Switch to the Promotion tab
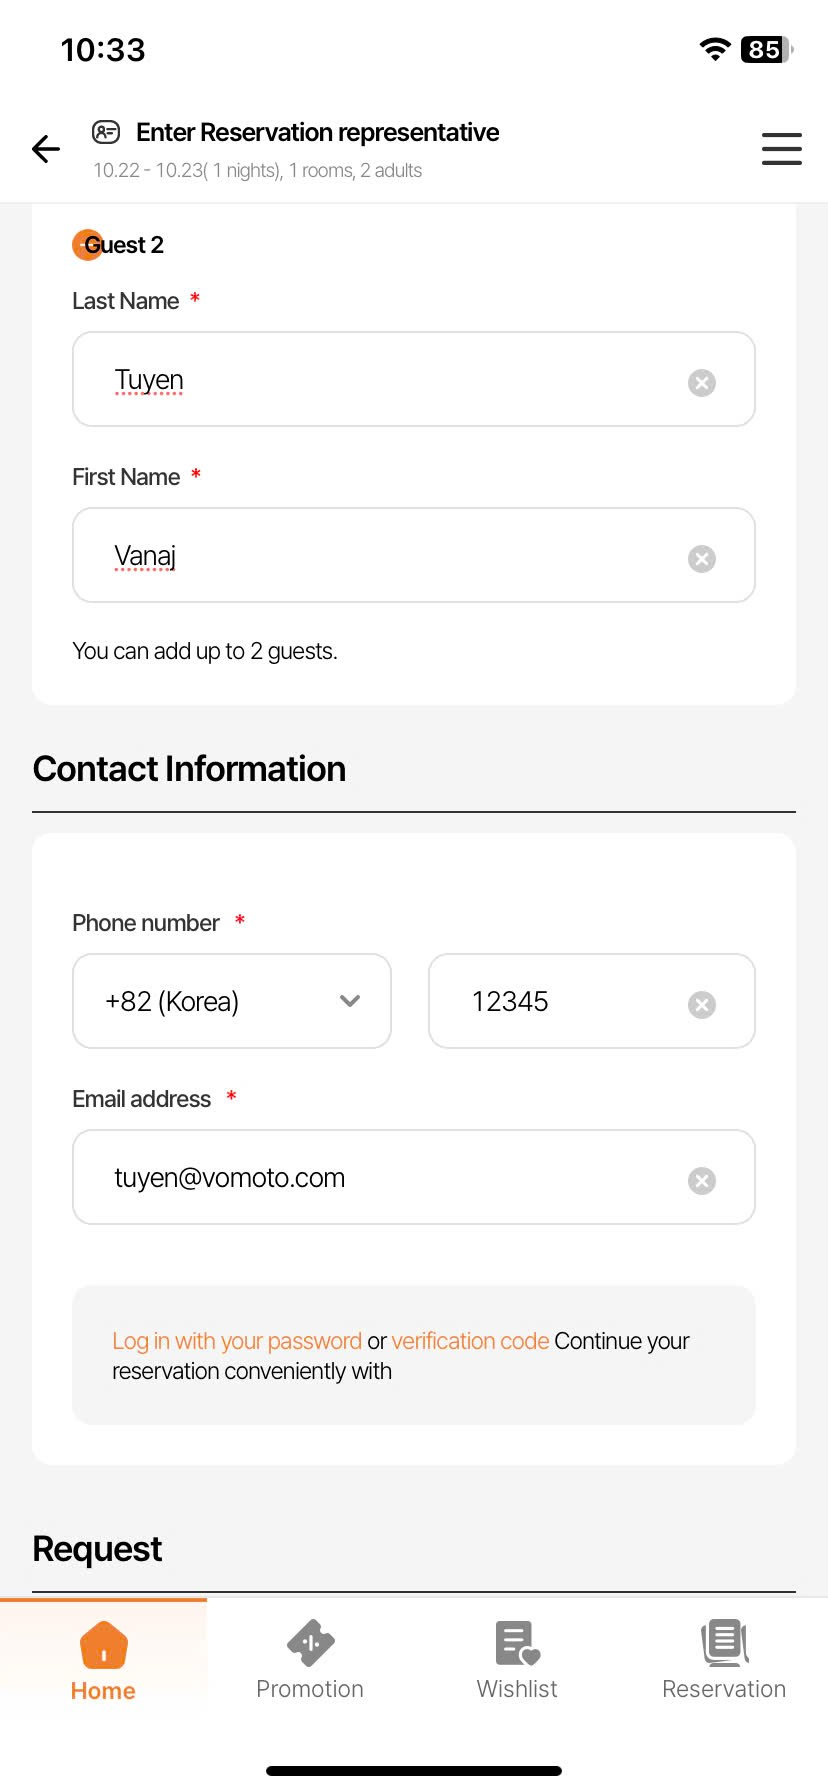The image size is (828, 1792). (x=310, y=1660)
